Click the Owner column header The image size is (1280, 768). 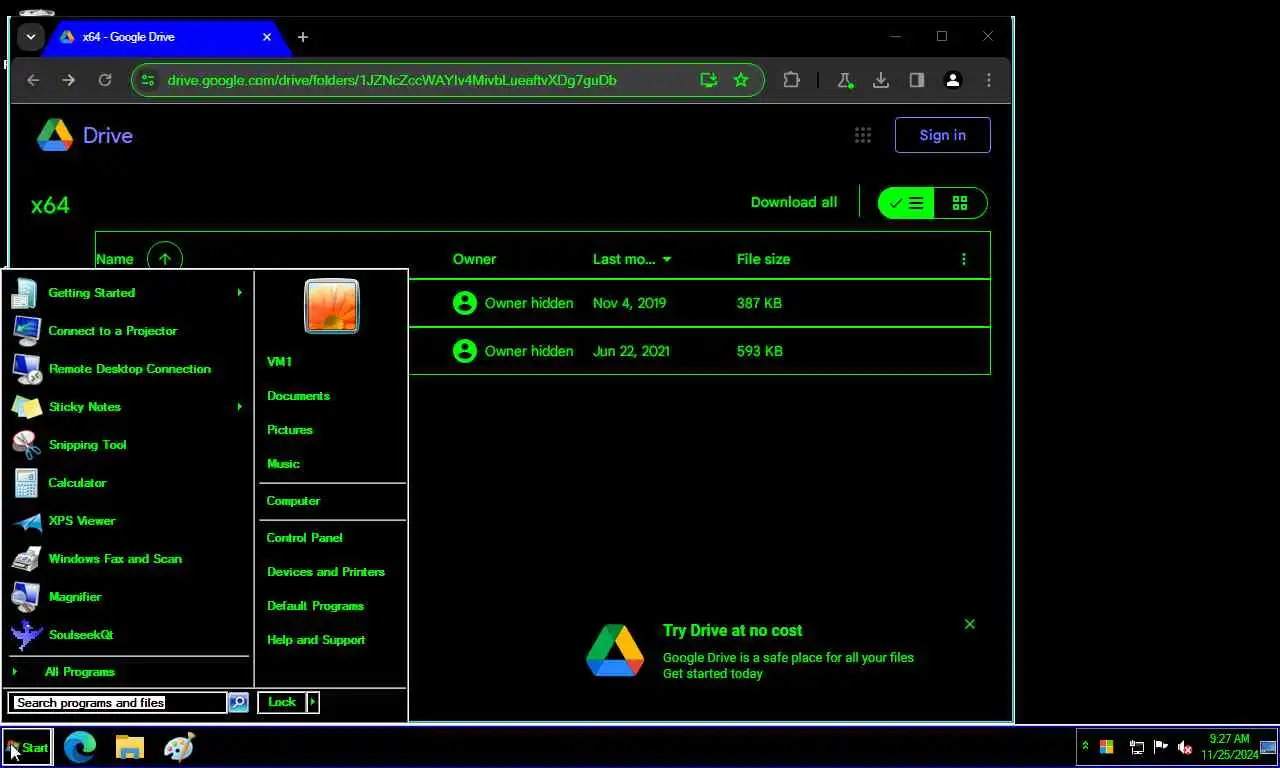point(474,259)
